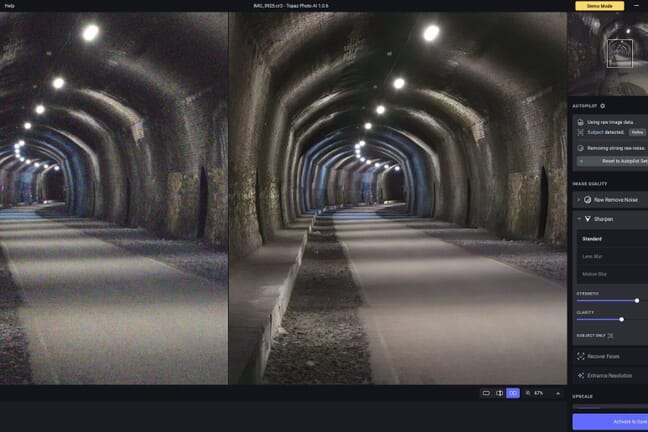Viewport: 648px width, 432px height.
Task: Click the Image Quality section heading
Action: [590, 184]
